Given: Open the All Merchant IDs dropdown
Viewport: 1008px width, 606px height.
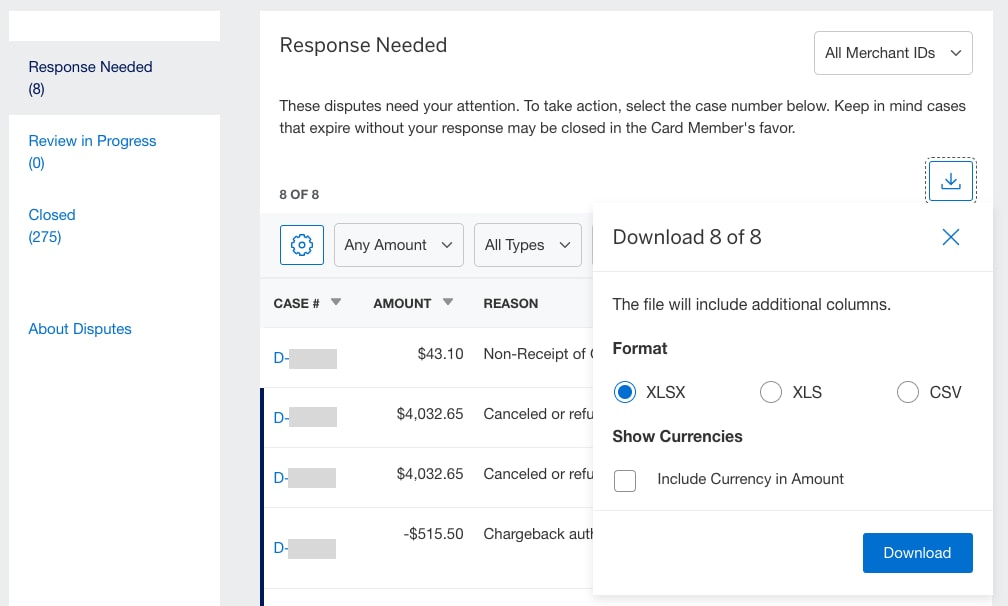Looking at the screenshot, I should (892, 52).
